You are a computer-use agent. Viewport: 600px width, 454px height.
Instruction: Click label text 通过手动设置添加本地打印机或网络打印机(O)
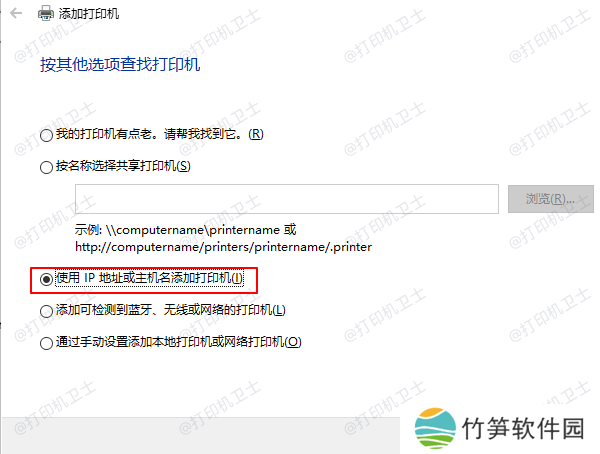click(x=179, y=342)
